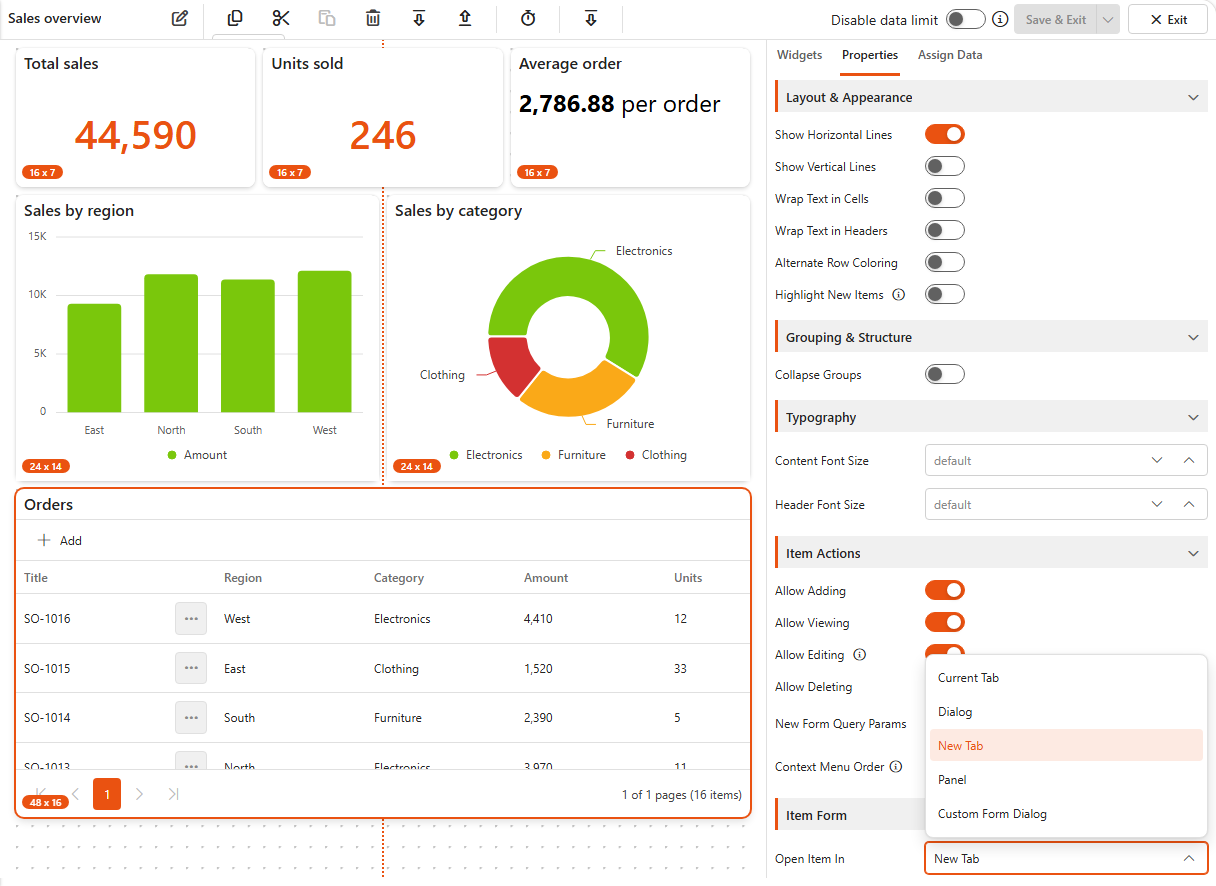Jump to last page in Orders pager
1216x886 pixels.
pos(173,794)
